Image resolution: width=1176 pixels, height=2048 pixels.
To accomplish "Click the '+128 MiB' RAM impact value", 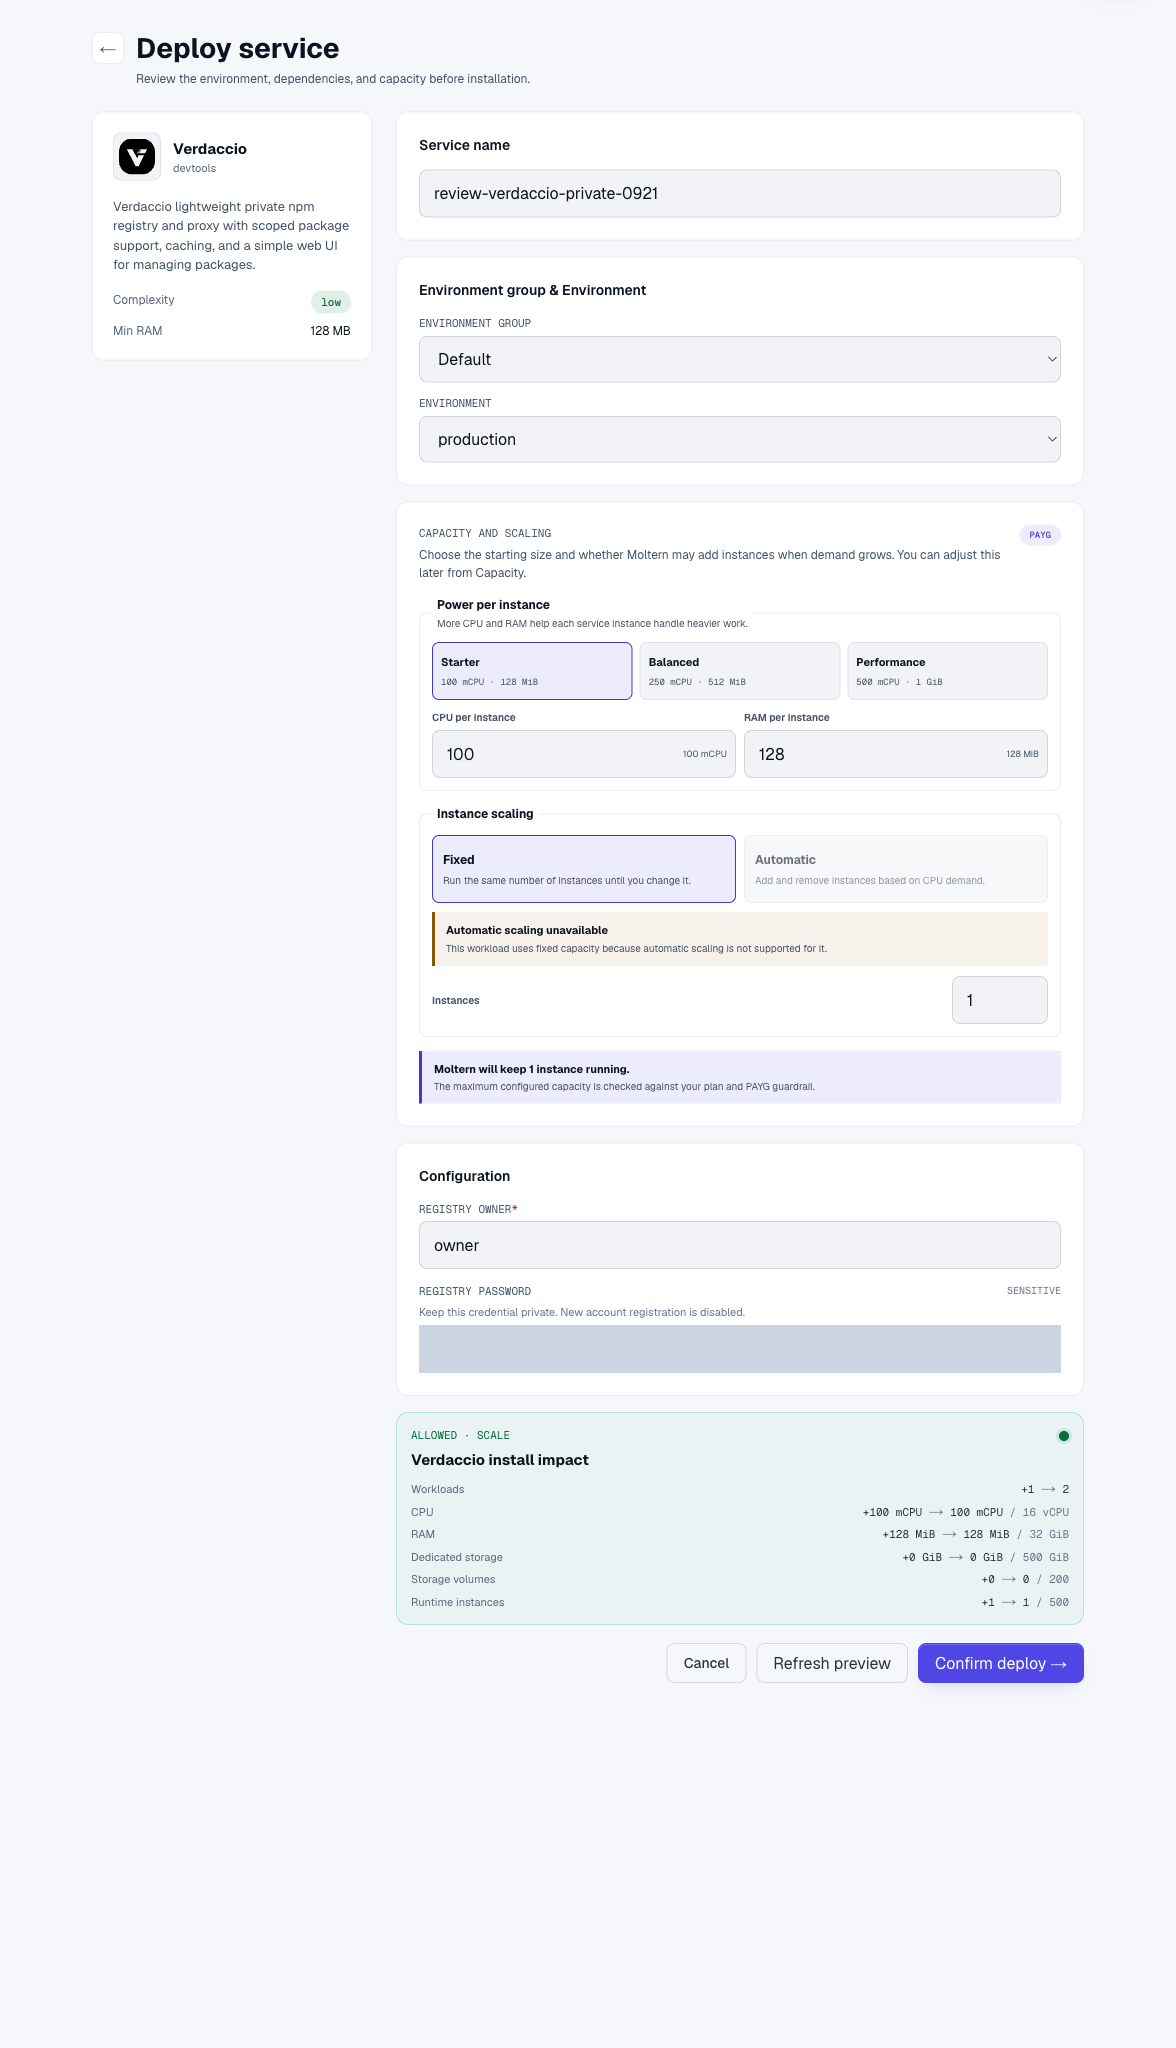I will tap(909, 1534).
